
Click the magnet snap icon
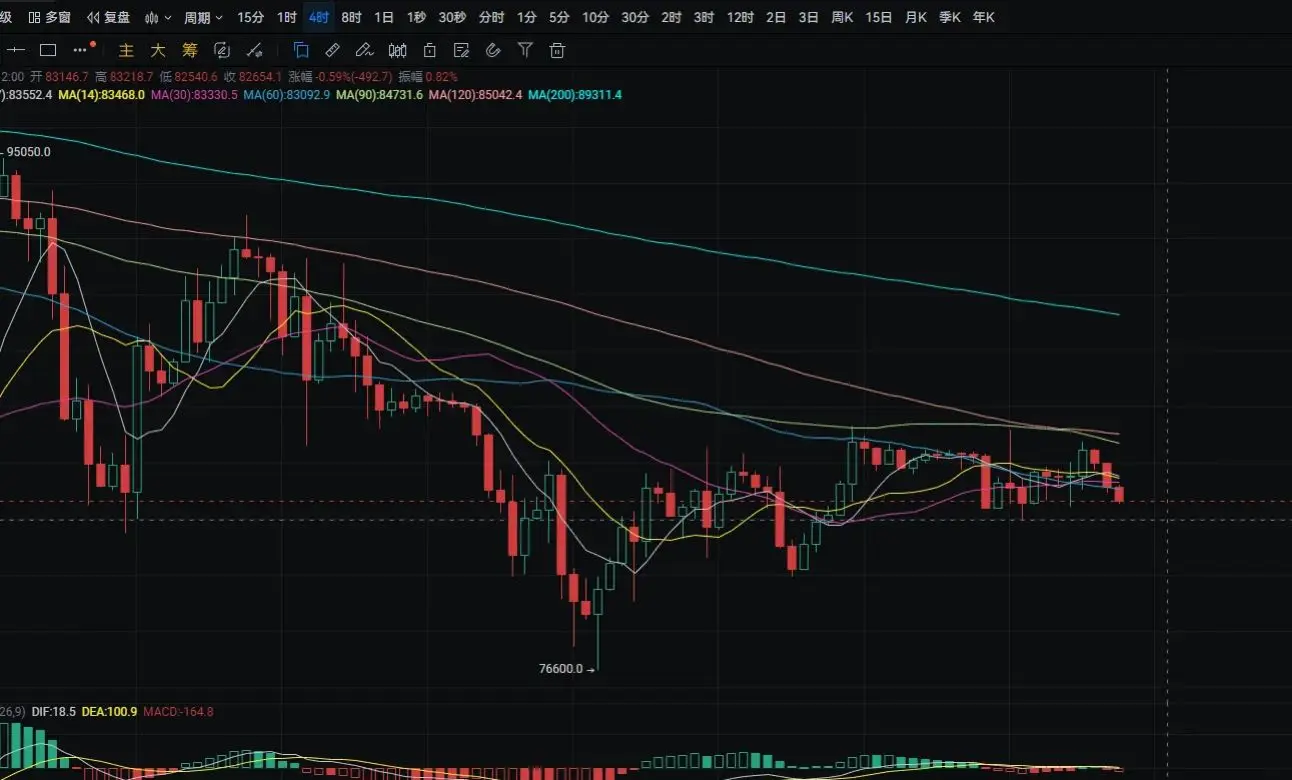click(x=493, y=50)
